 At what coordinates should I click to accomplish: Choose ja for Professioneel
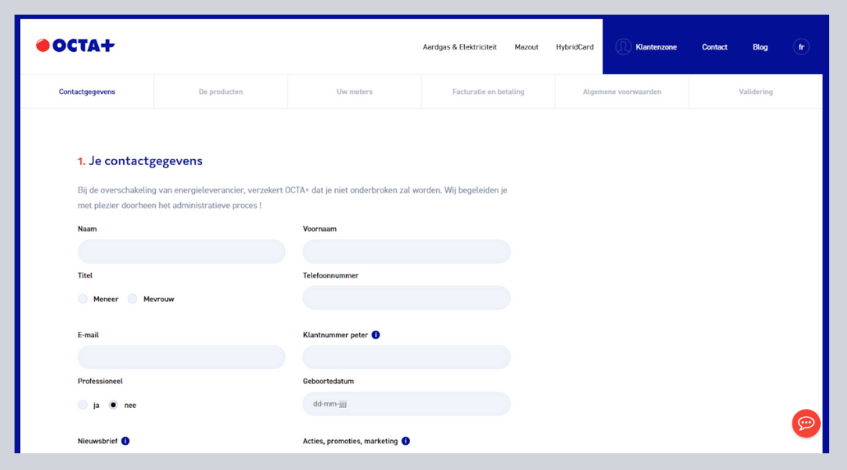coord(83,405)
